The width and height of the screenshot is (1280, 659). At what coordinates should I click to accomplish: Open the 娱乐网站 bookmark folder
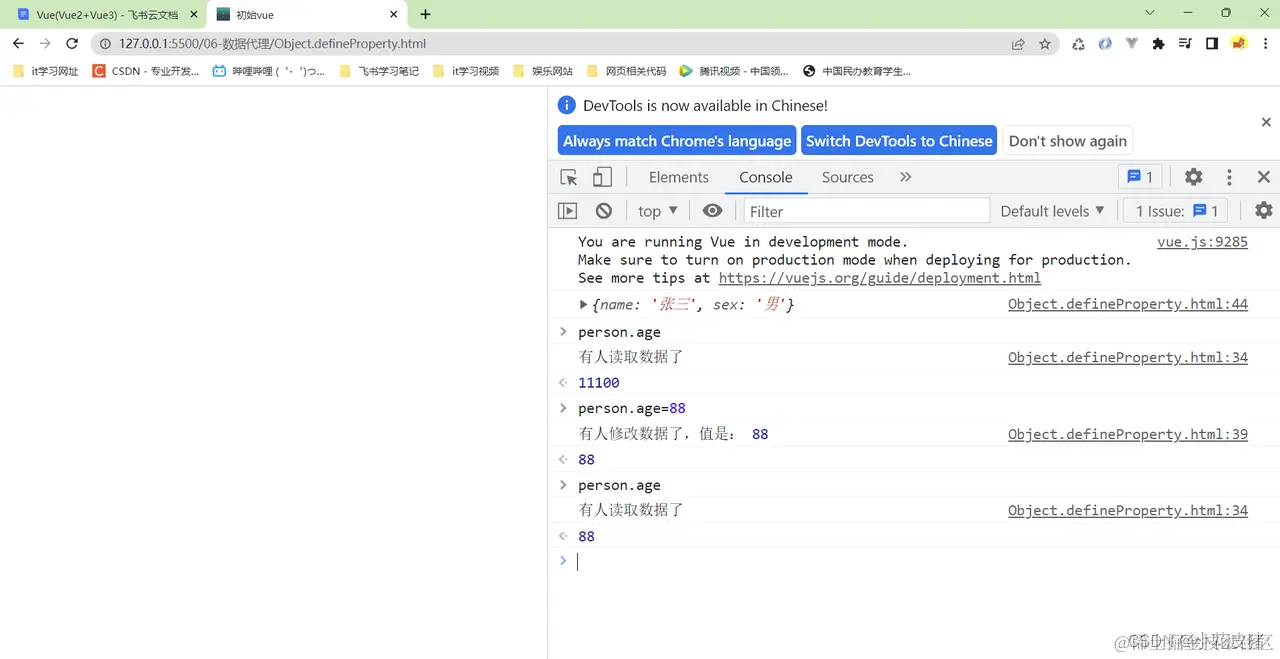coord(543,71)
